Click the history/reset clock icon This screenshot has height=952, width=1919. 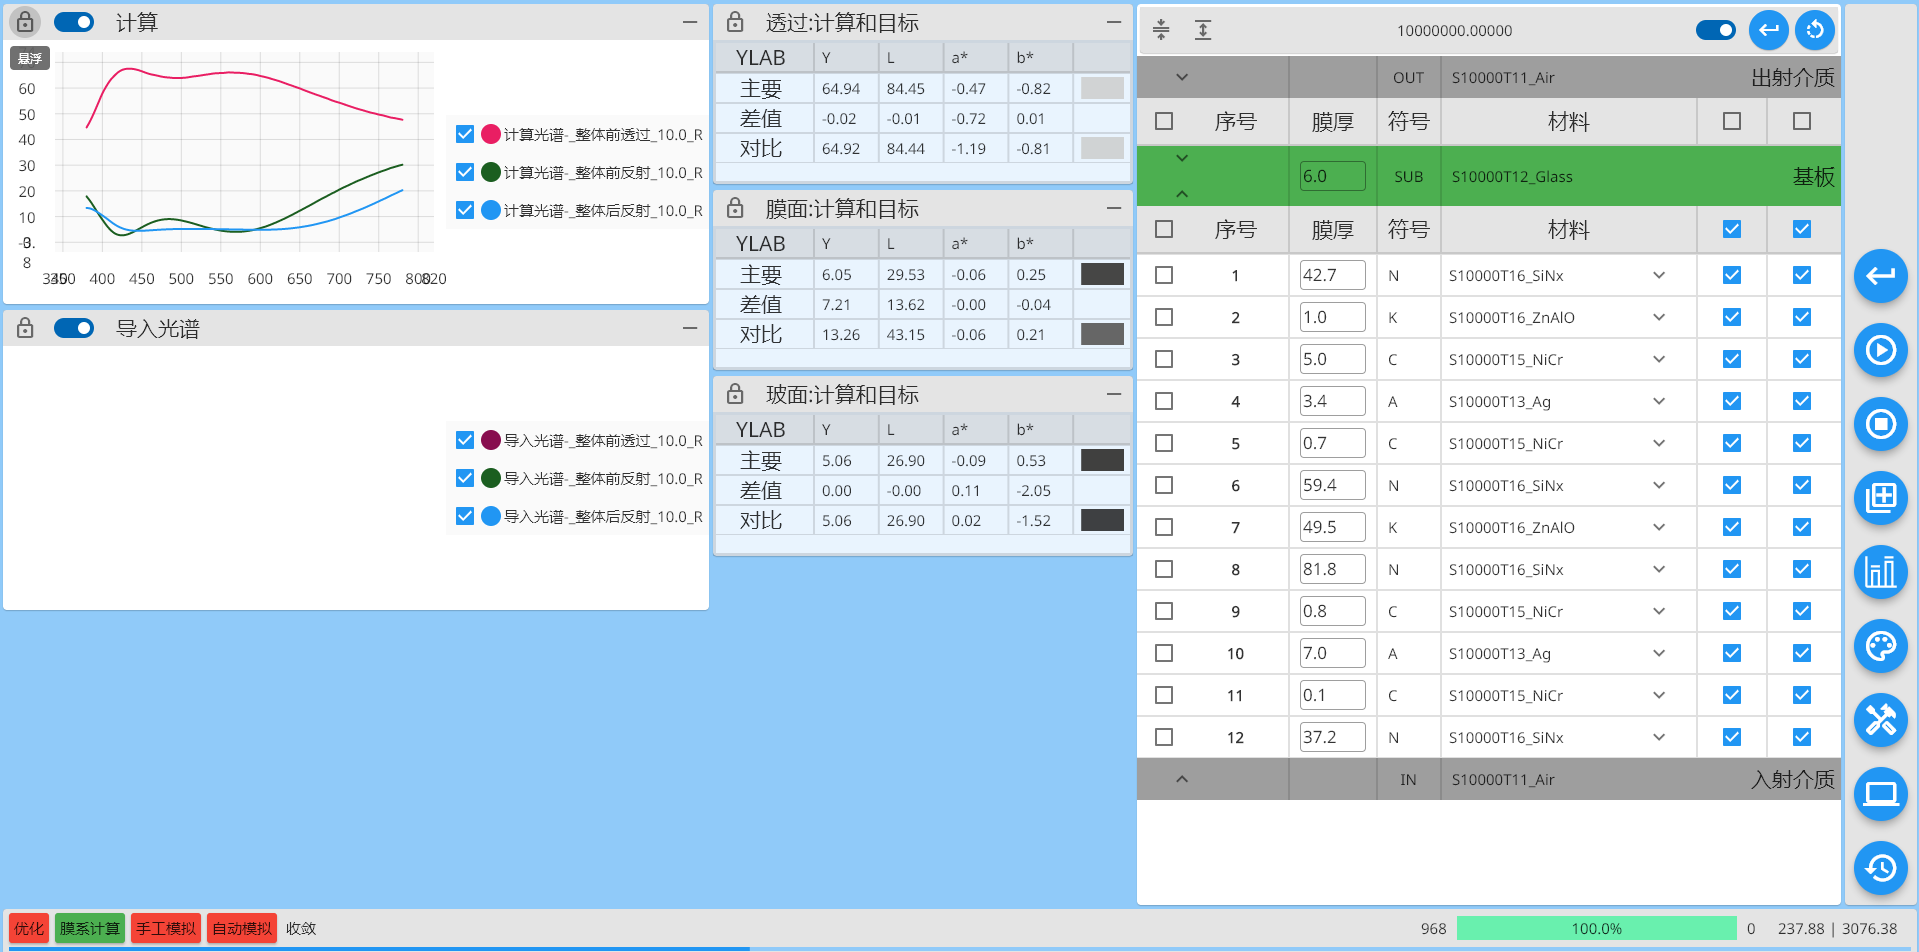(1881, 868)
